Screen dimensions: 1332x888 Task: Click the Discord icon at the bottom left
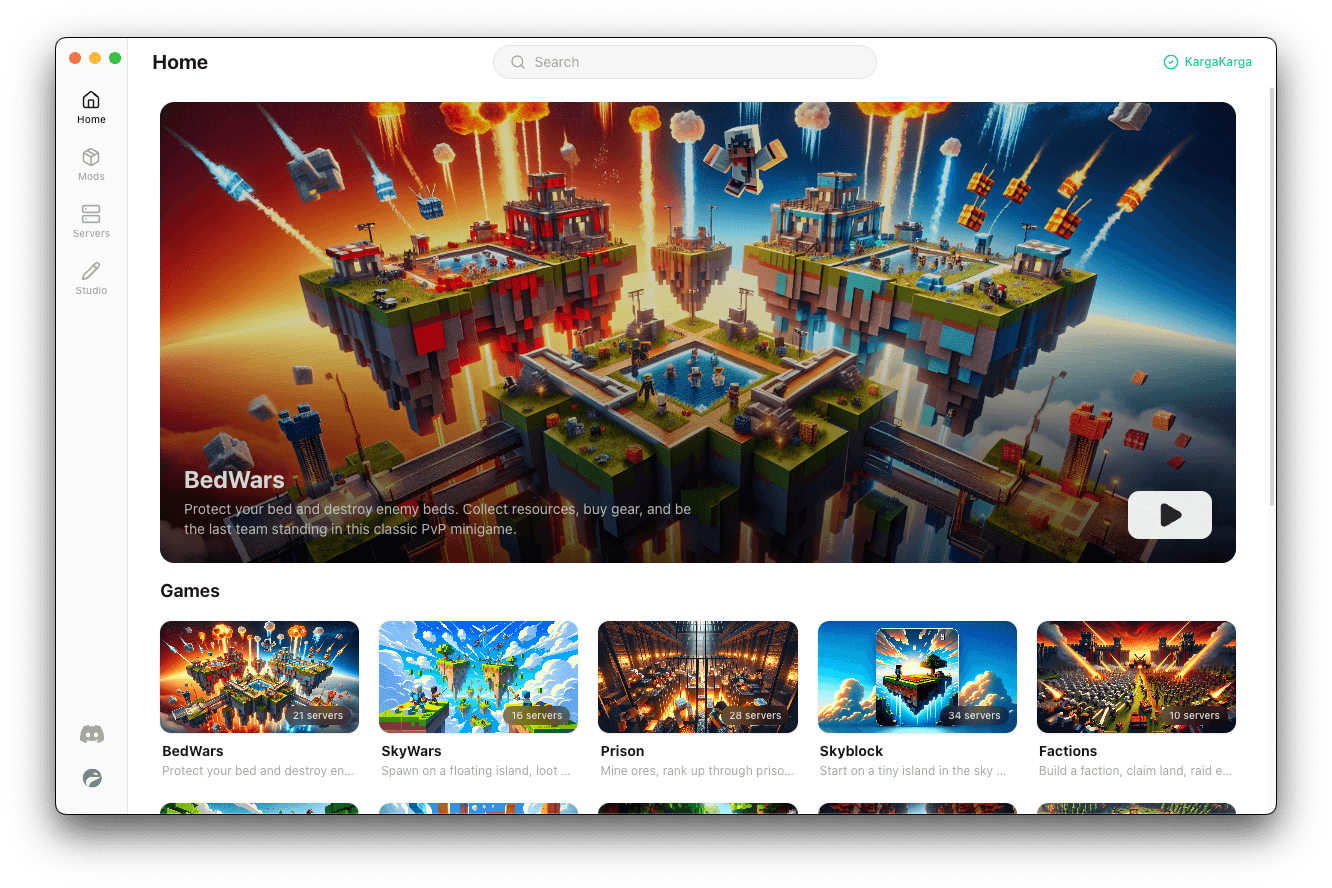[91, 733]
